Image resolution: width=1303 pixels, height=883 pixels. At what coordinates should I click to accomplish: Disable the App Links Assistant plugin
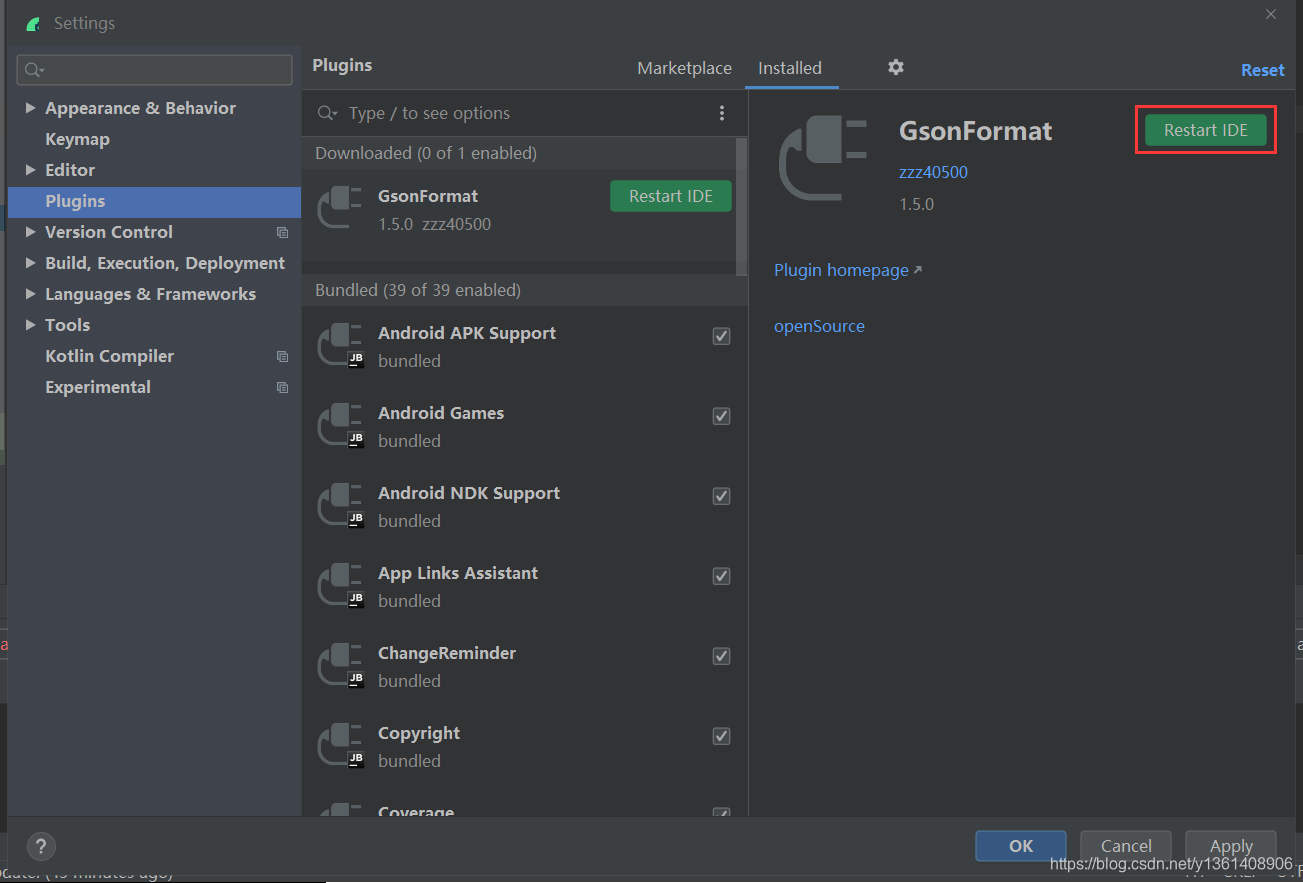[721, 576]
